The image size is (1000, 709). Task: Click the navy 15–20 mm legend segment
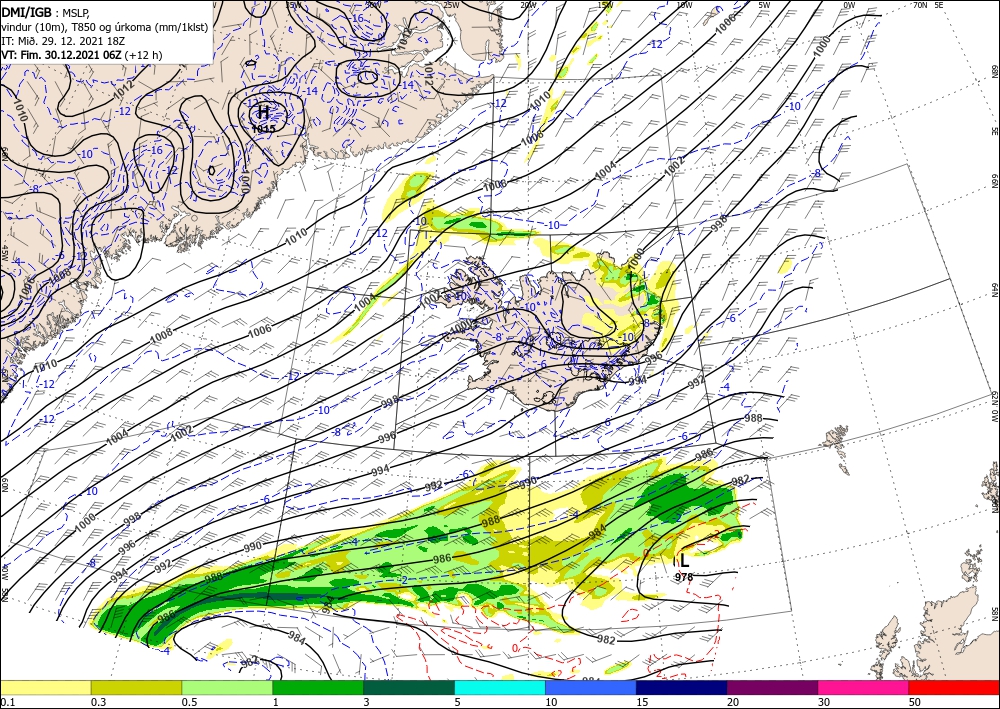(682, 687)
